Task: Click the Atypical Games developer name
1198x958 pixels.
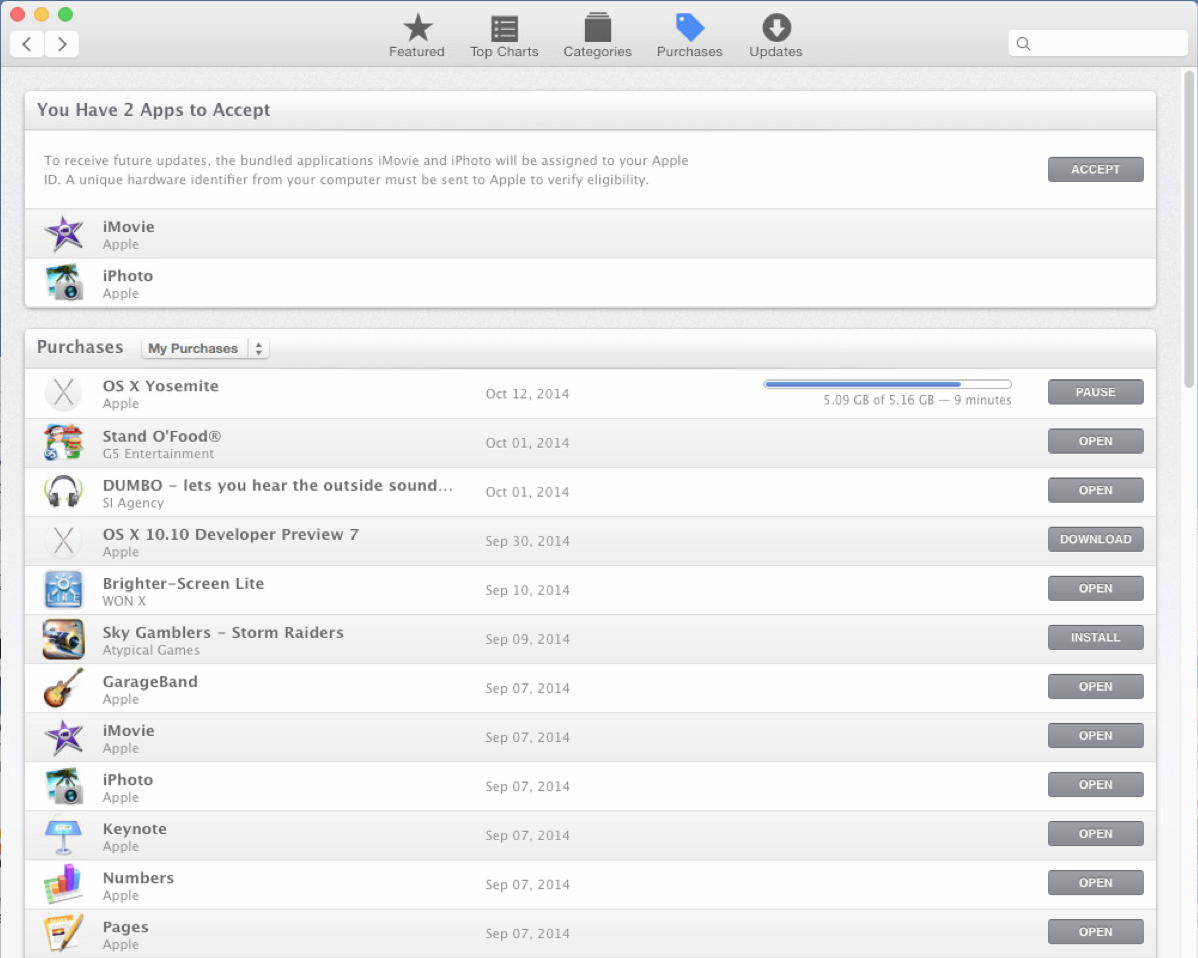Action: pyautogui.click(x=151, y=650)
